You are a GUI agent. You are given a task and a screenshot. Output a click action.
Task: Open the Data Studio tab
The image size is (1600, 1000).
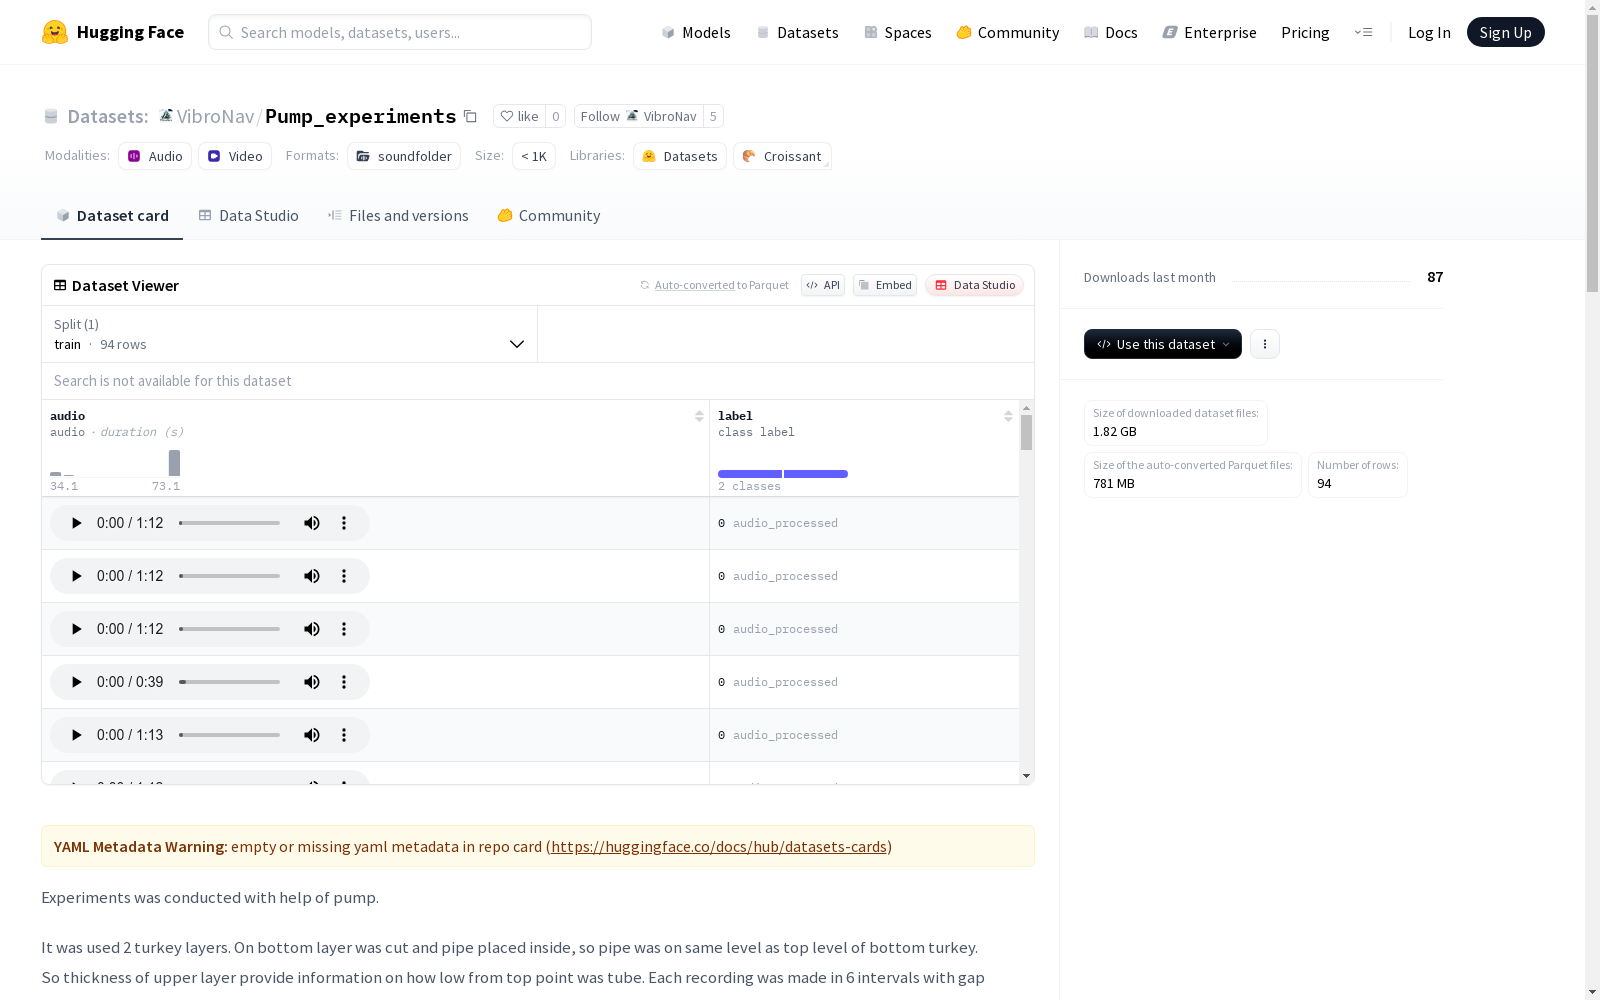(248, 216)
